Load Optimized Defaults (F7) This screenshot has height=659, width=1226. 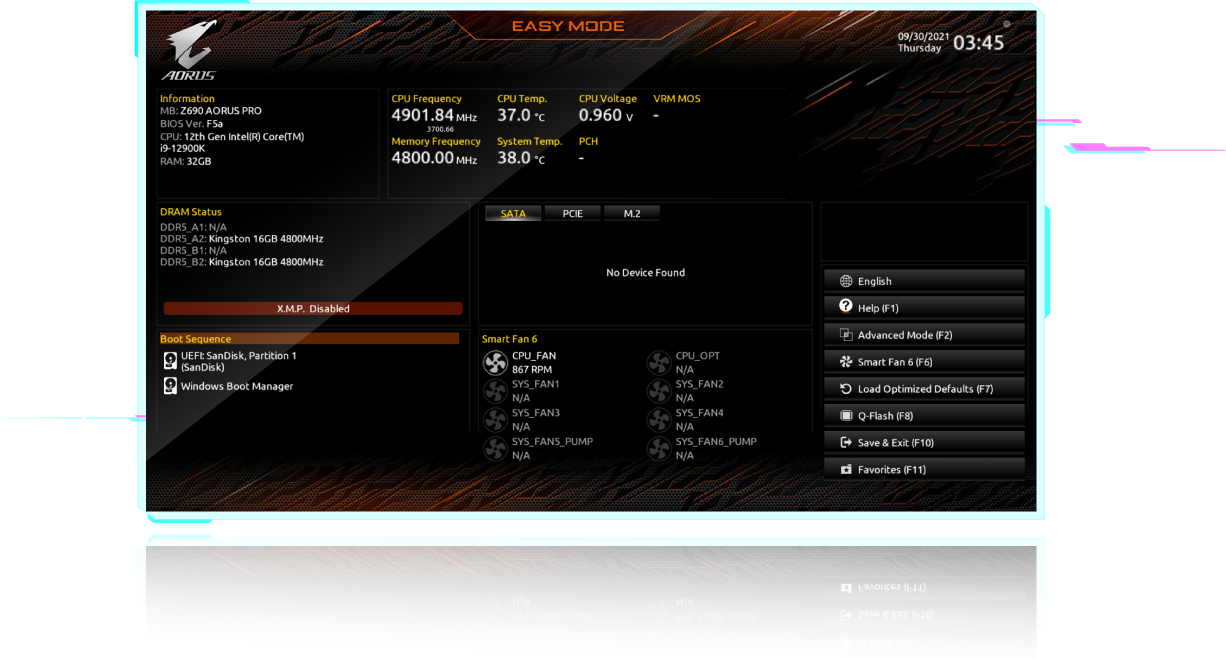924,389
